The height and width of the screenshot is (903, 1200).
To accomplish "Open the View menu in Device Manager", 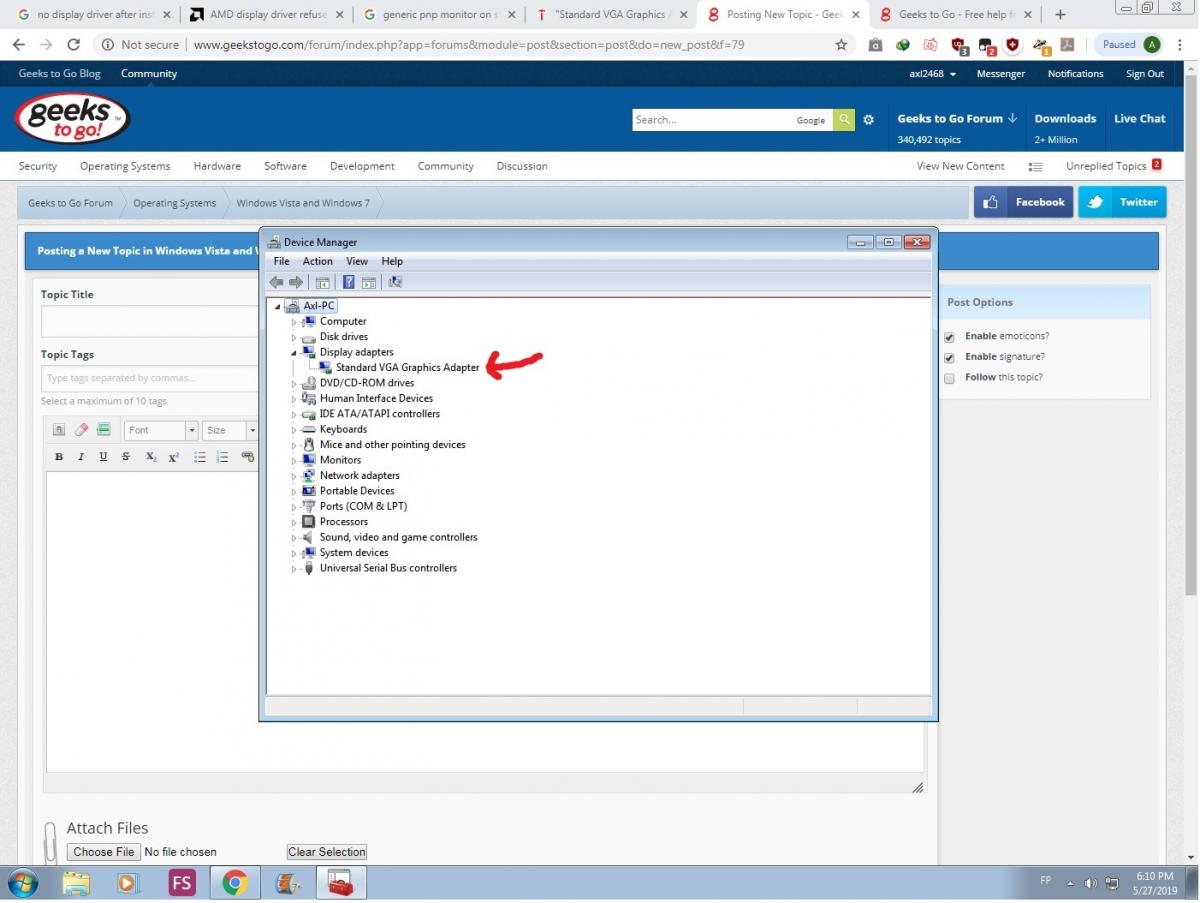I will (x=357, y=261).
